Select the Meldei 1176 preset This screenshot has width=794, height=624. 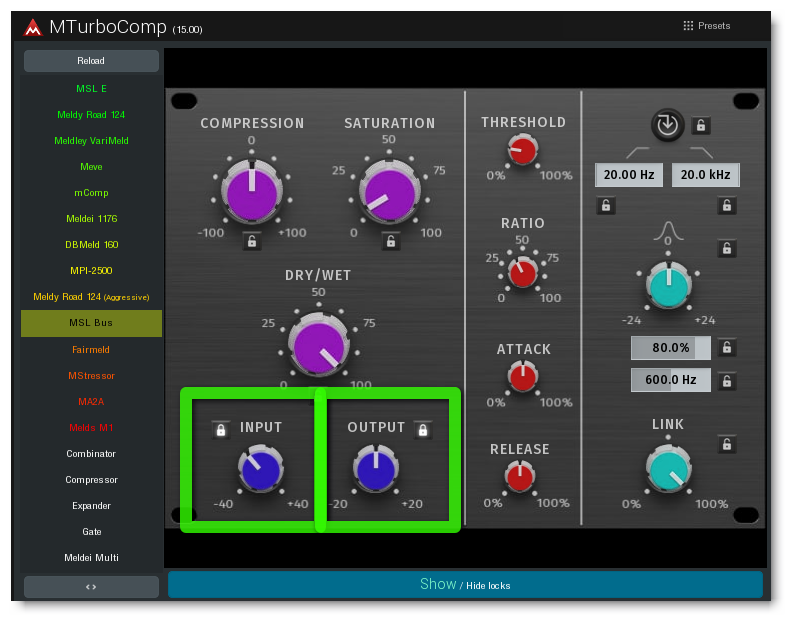[x=91, y=219]
